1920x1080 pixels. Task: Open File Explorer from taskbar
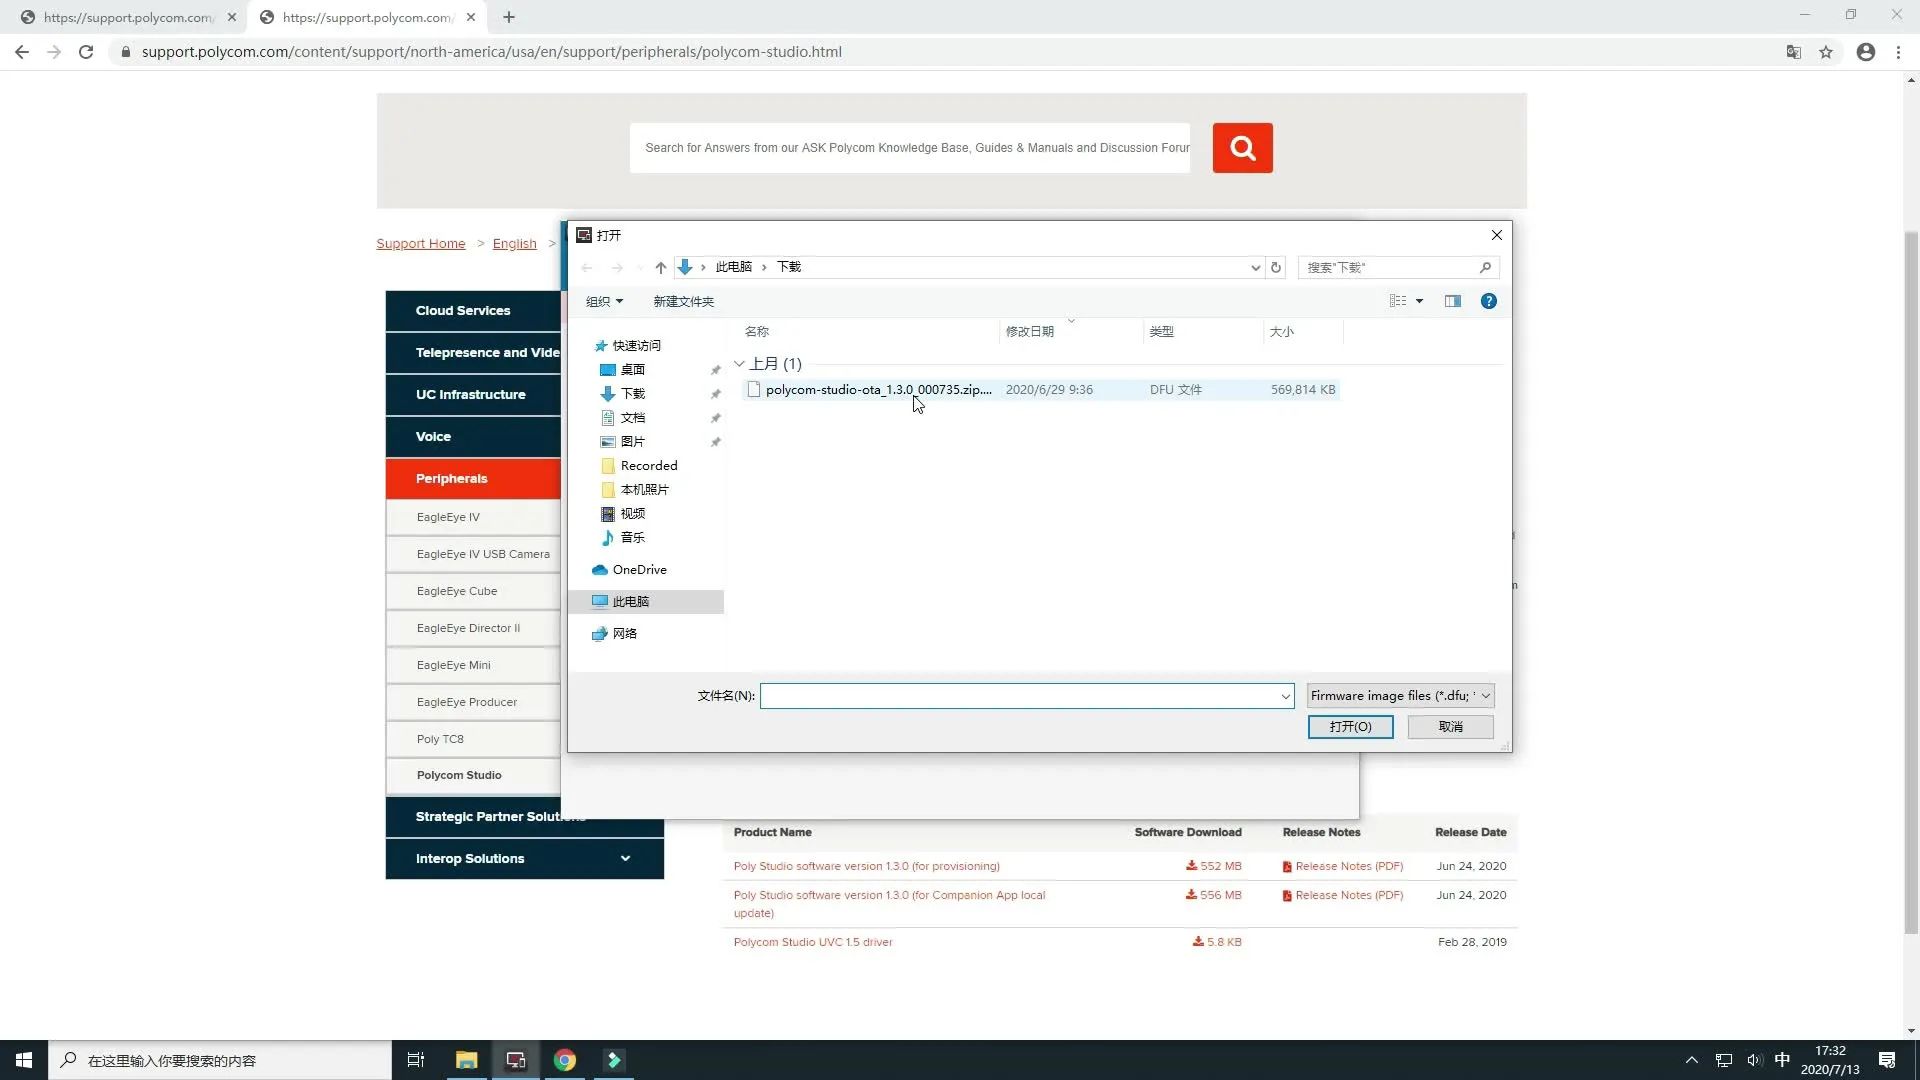coord(466,1060)
